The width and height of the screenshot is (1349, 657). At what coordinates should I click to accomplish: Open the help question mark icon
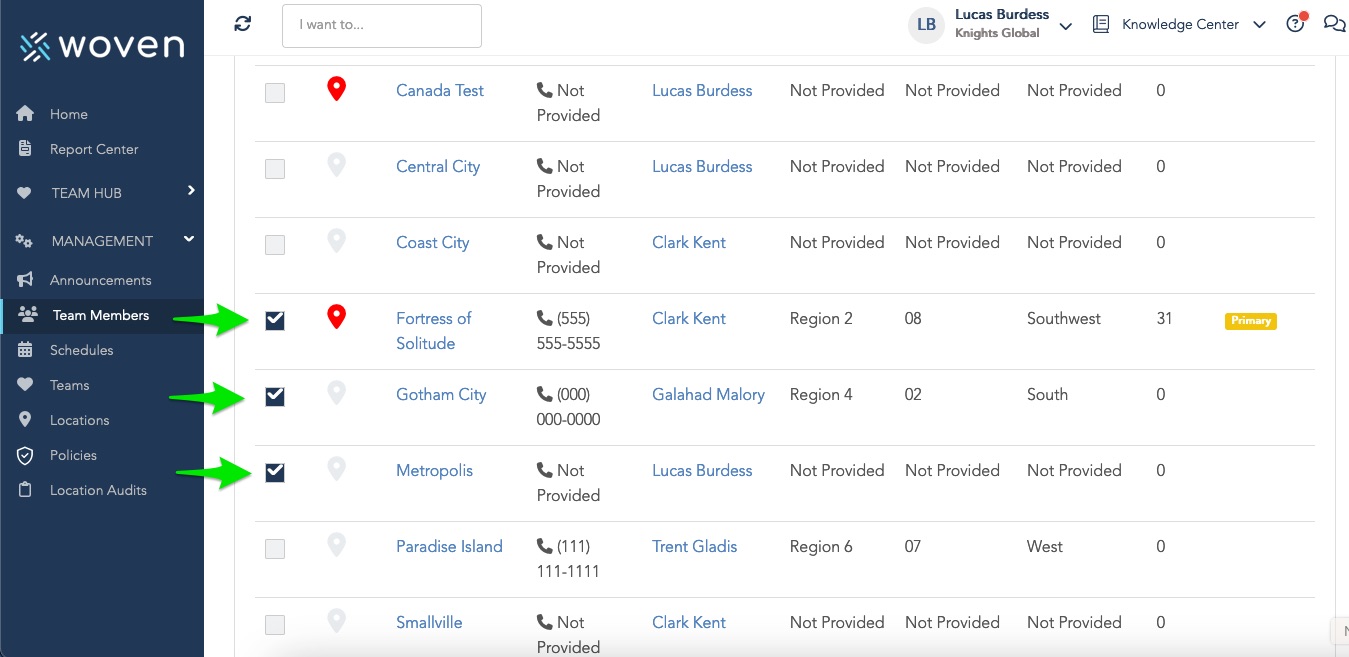(x=1296, y=24)
